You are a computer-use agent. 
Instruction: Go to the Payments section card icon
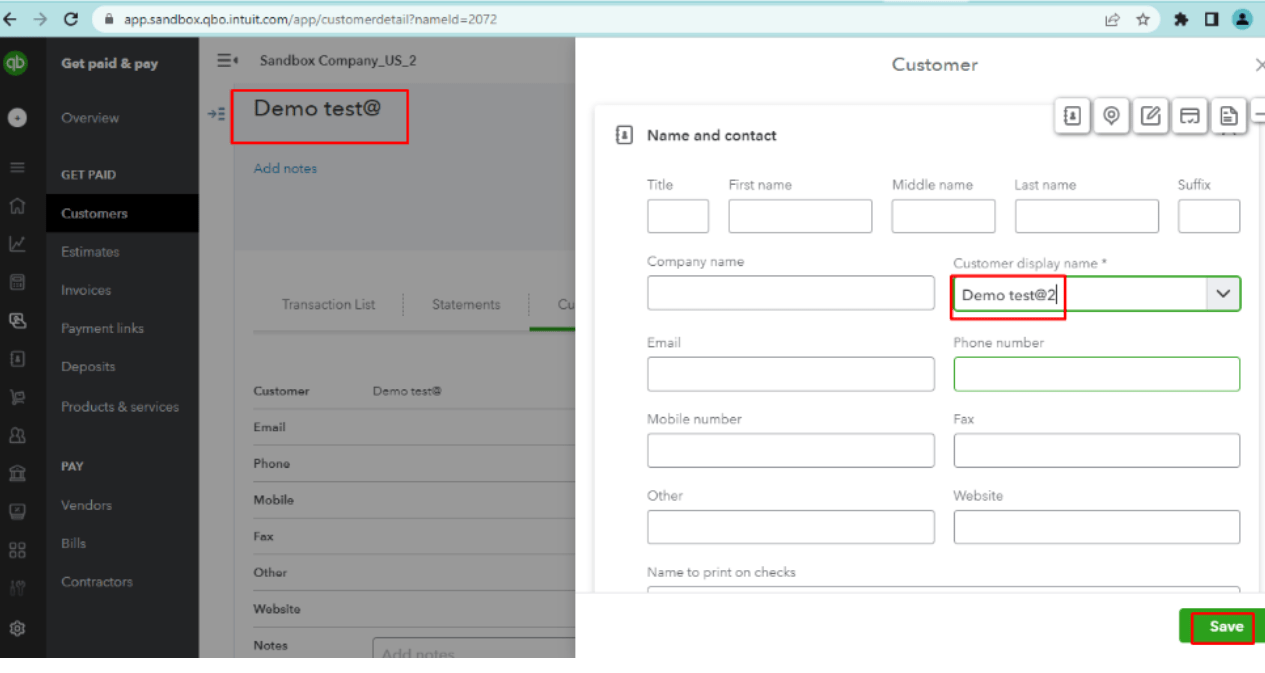(1189, 116)
